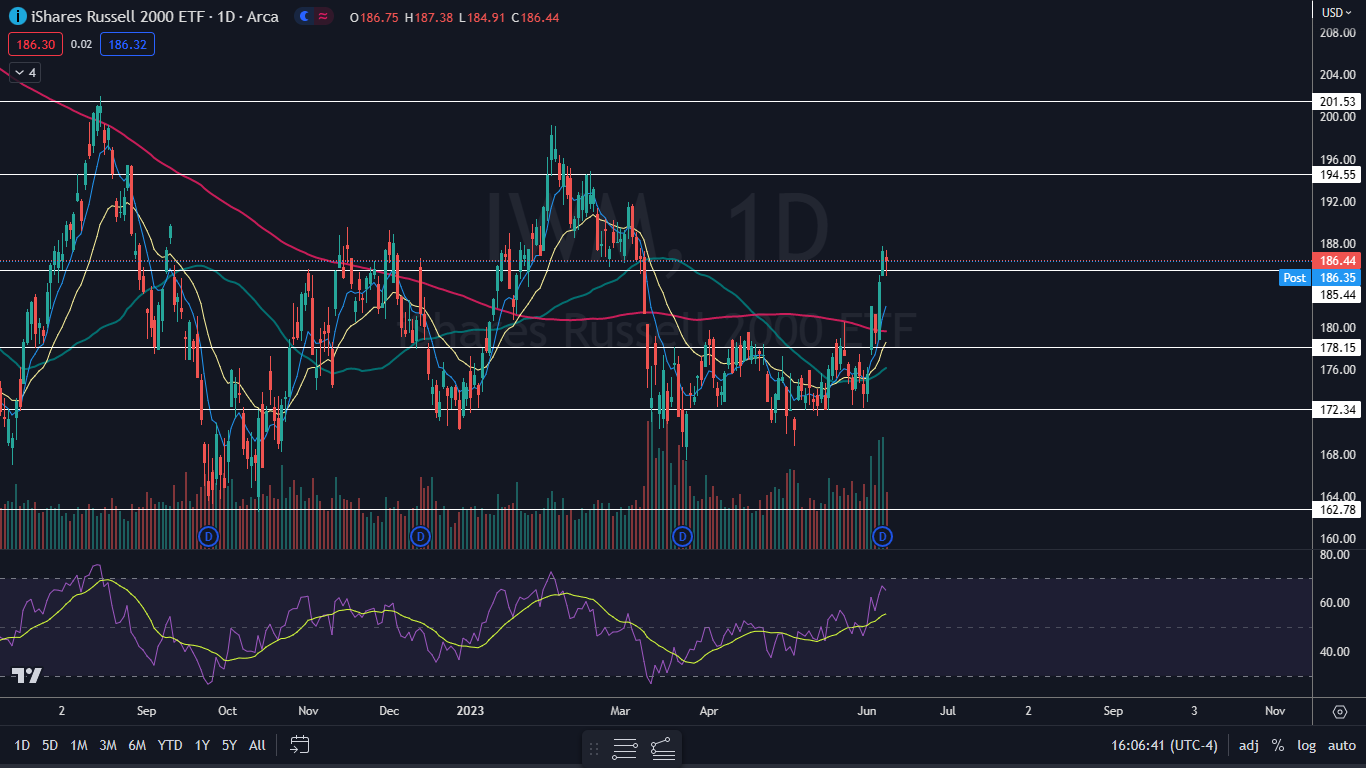The height and width of the screenshot is (768, 1366).
Task: Set time range to 3M
Action: [x=108, y=745]
